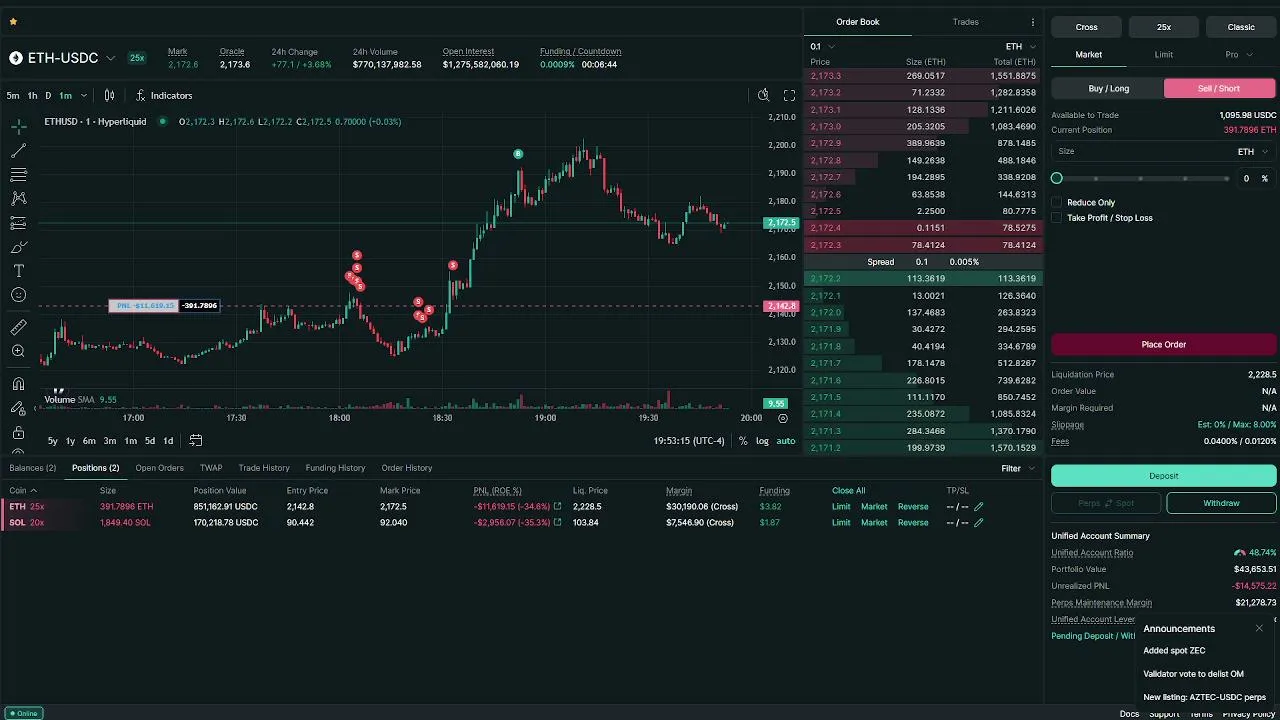Open order book three-dot options menu
Image resolution: width=1280 pixels, height=720 pixels.
point(1033,22)
